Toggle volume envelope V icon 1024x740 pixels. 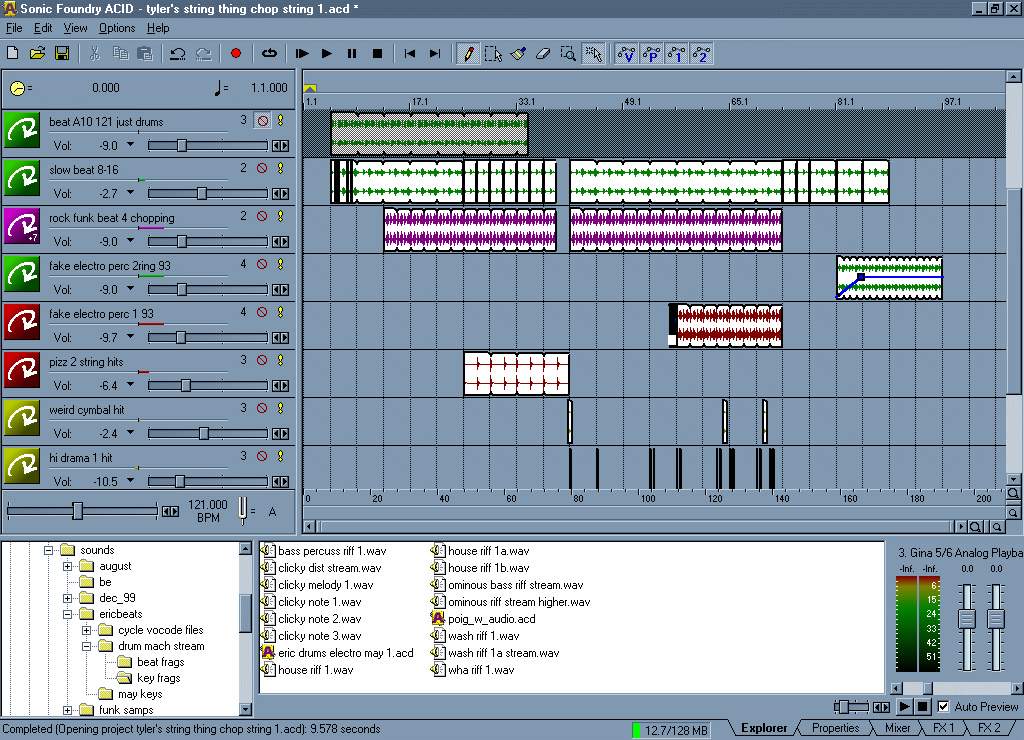coord(626,54)
